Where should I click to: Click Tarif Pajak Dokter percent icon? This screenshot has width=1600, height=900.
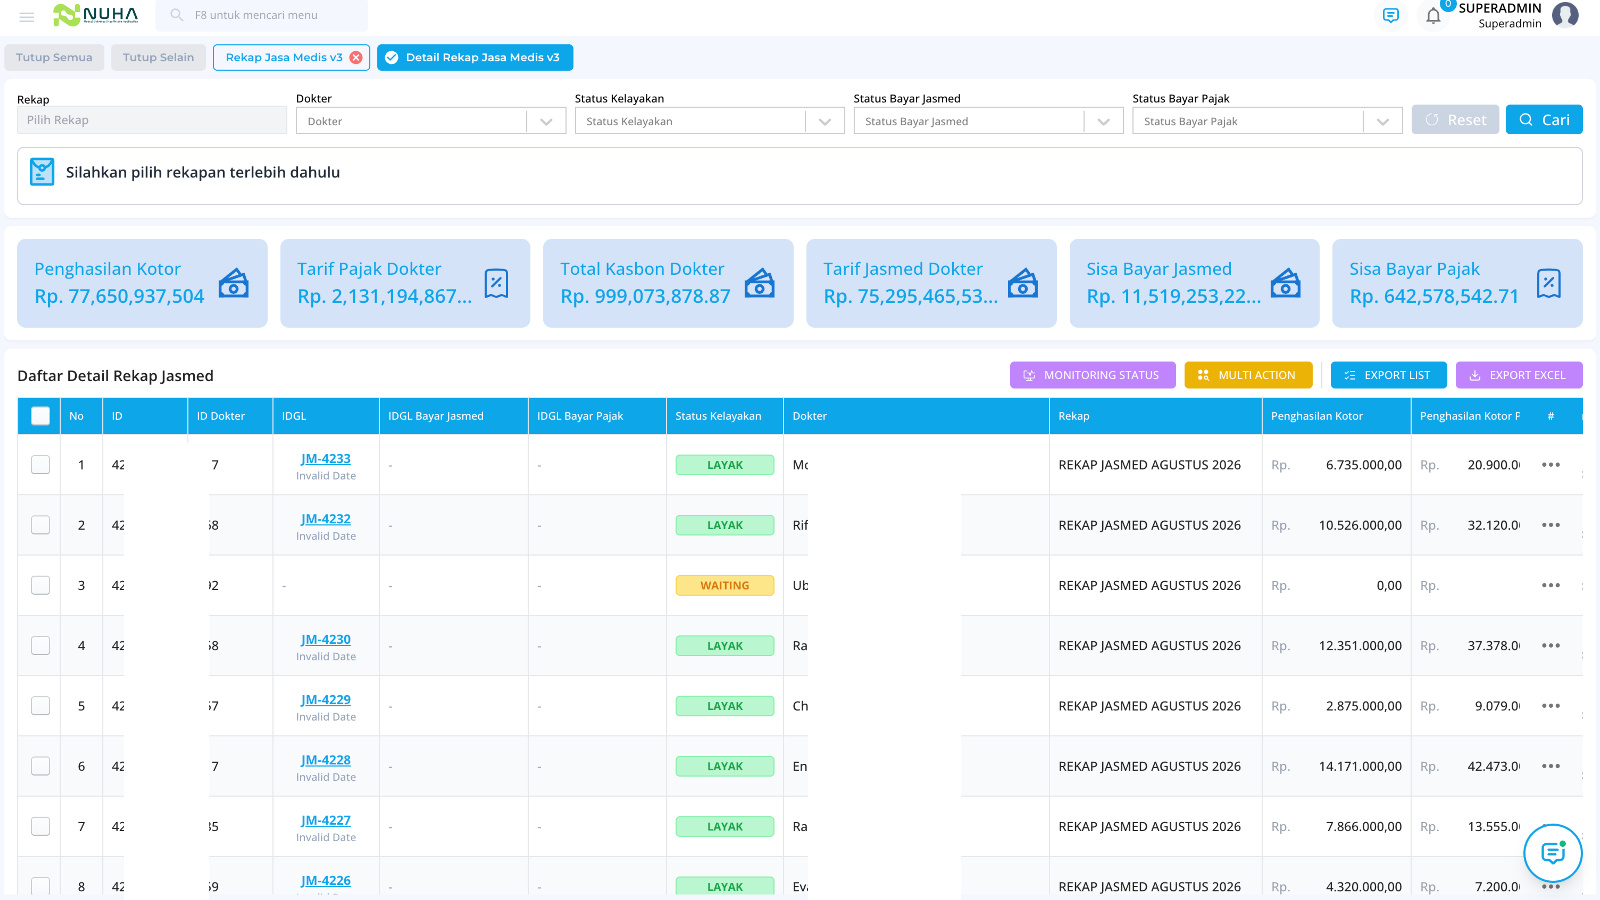(x=497, y=283)
